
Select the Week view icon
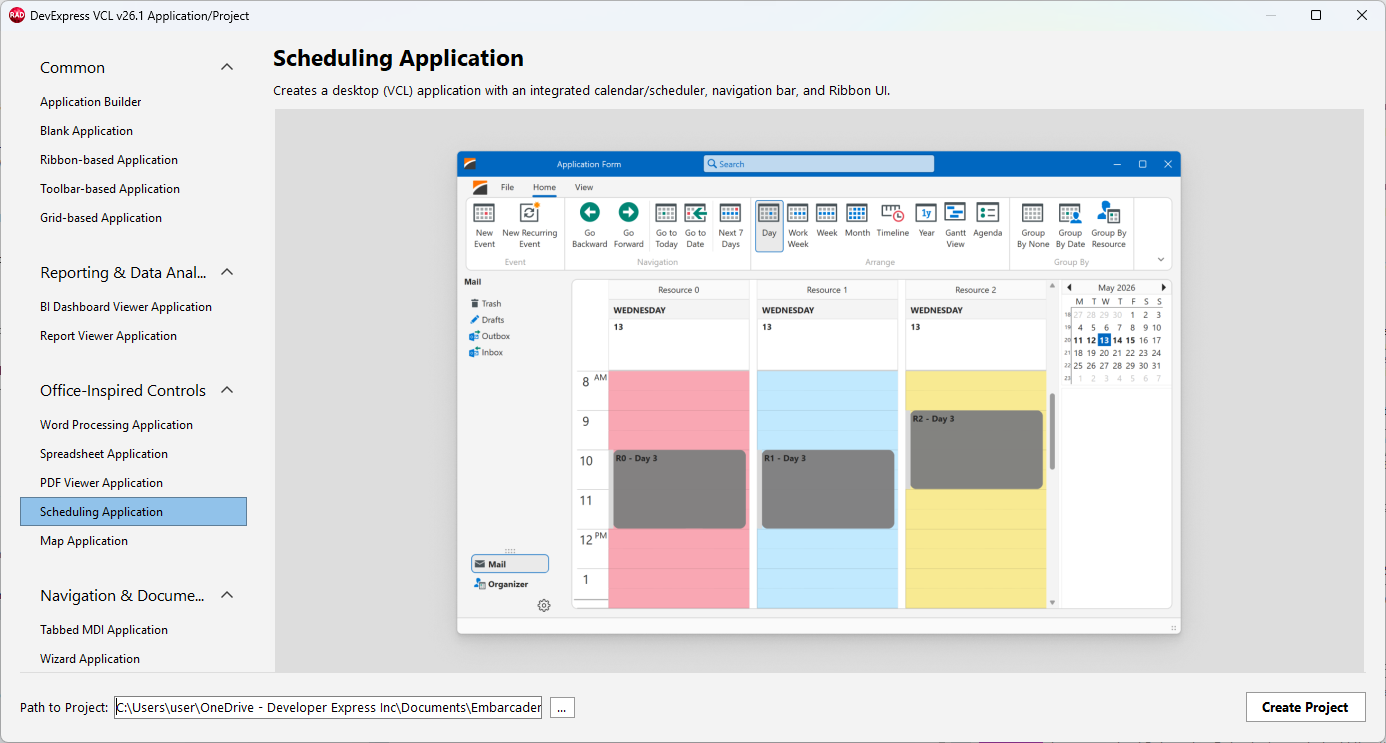coord(826,213)
